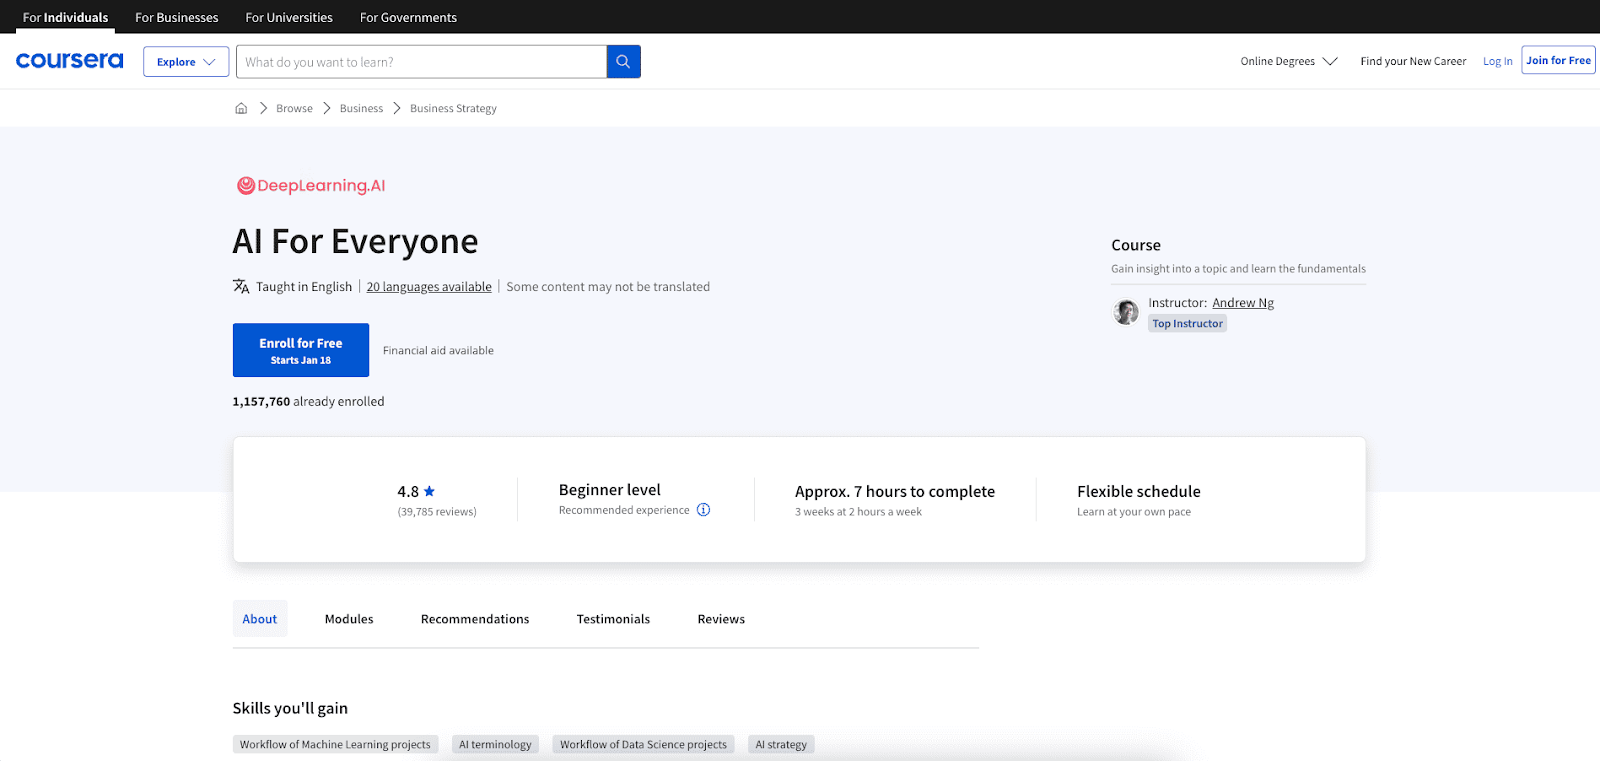
Task: Open instructor Andrew Ng link
Action: click(1243, 303)
